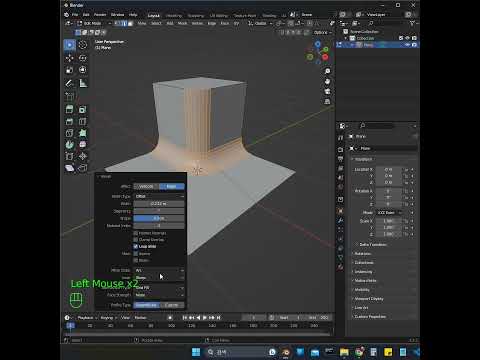Switch to Modeling workspace tab
Screen dimensions: 480x360
click(x=174, y=15)
